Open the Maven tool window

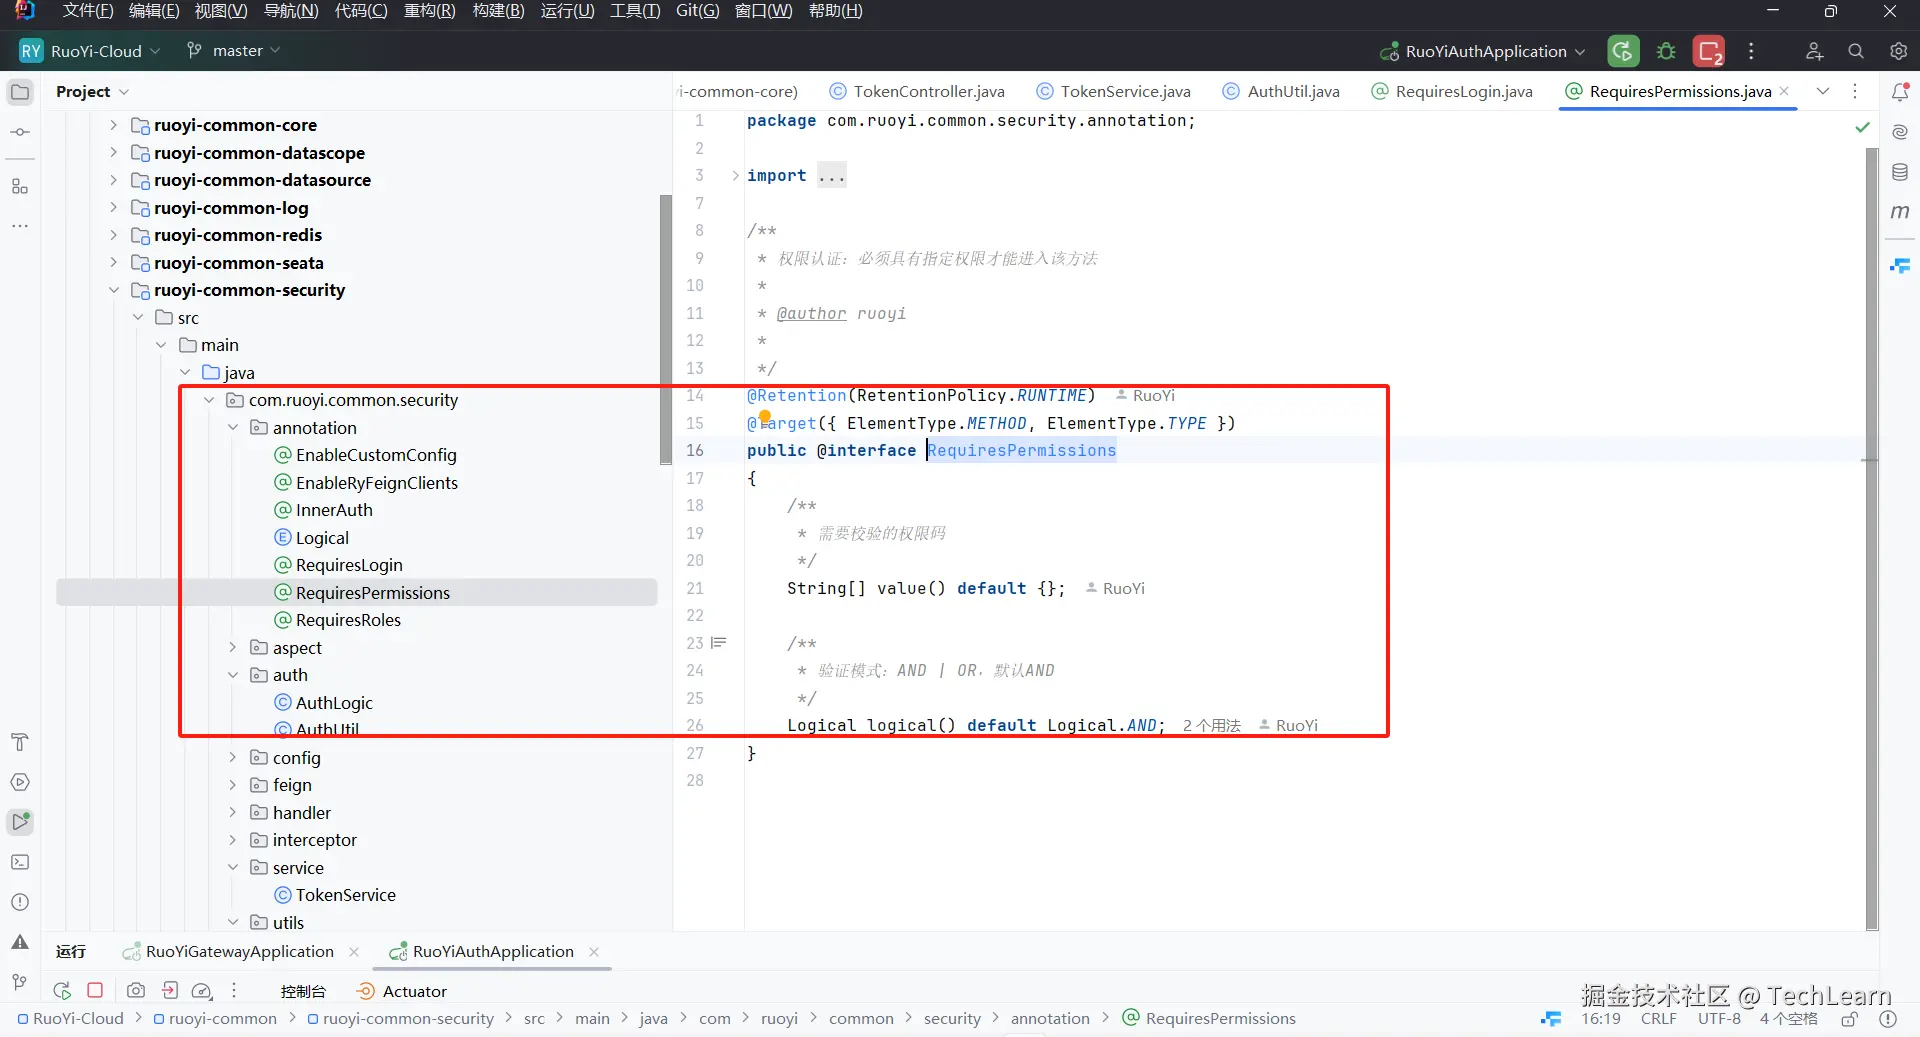tap(1900, 212)
